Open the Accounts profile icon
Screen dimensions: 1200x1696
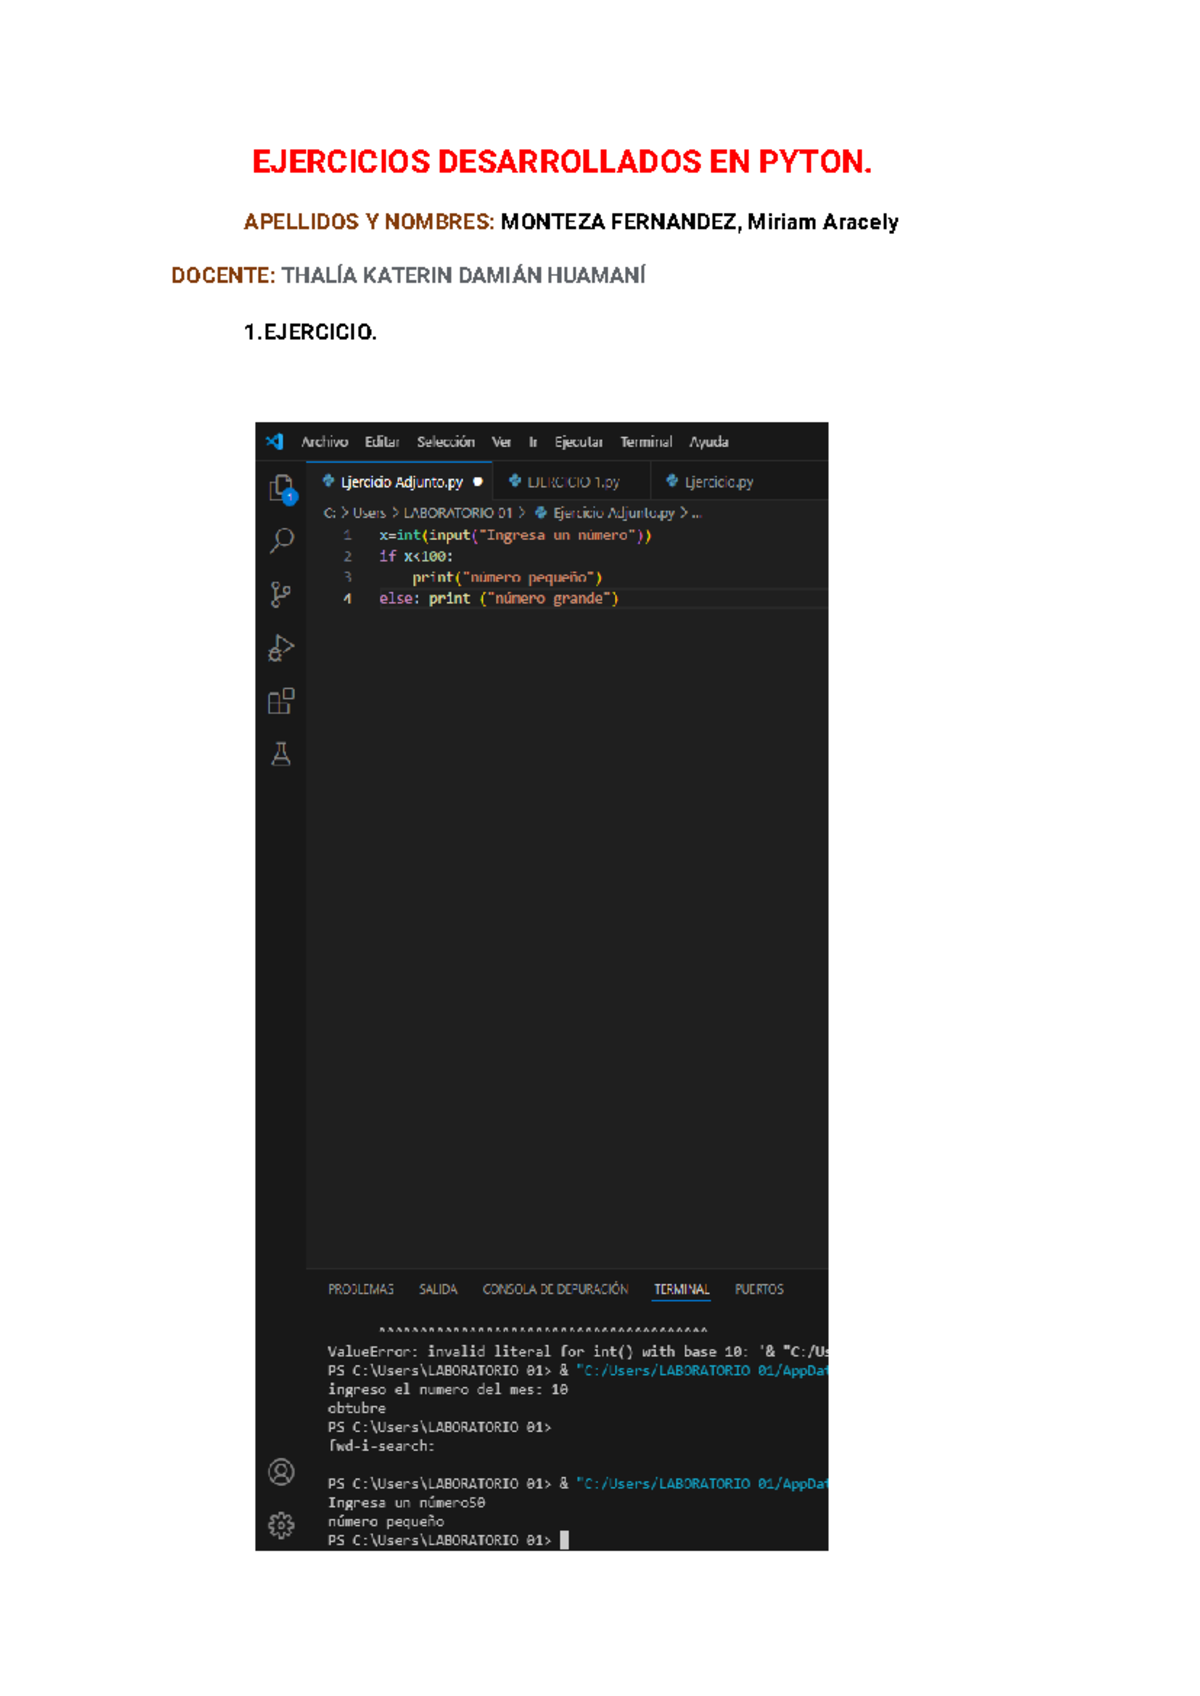click(281, 1472)
